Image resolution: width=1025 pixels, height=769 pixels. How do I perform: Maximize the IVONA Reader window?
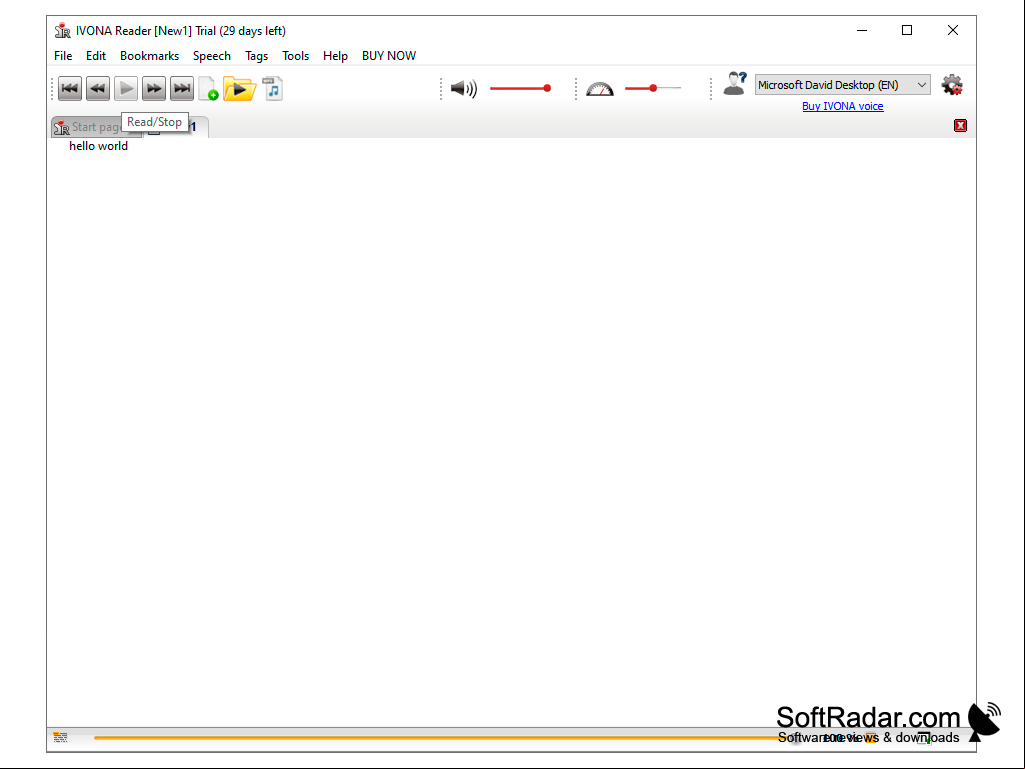coord(907,30)
